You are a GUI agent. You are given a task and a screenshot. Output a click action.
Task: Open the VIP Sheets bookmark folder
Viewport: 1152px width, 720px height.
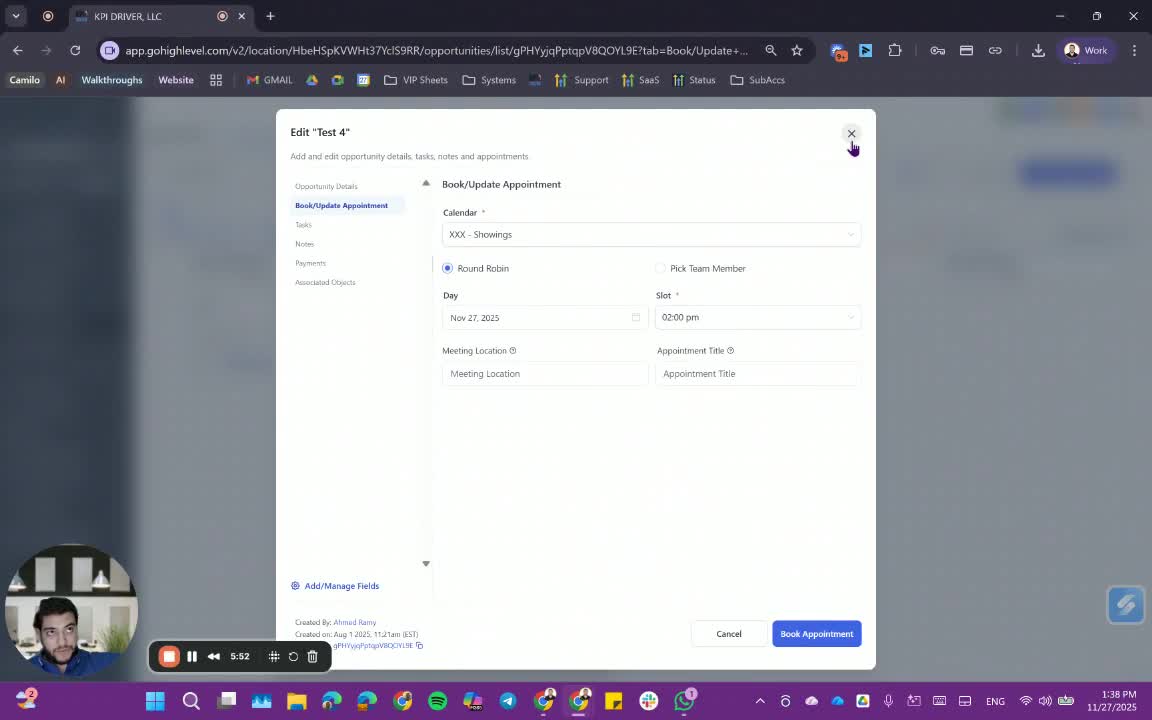[416, 80]
